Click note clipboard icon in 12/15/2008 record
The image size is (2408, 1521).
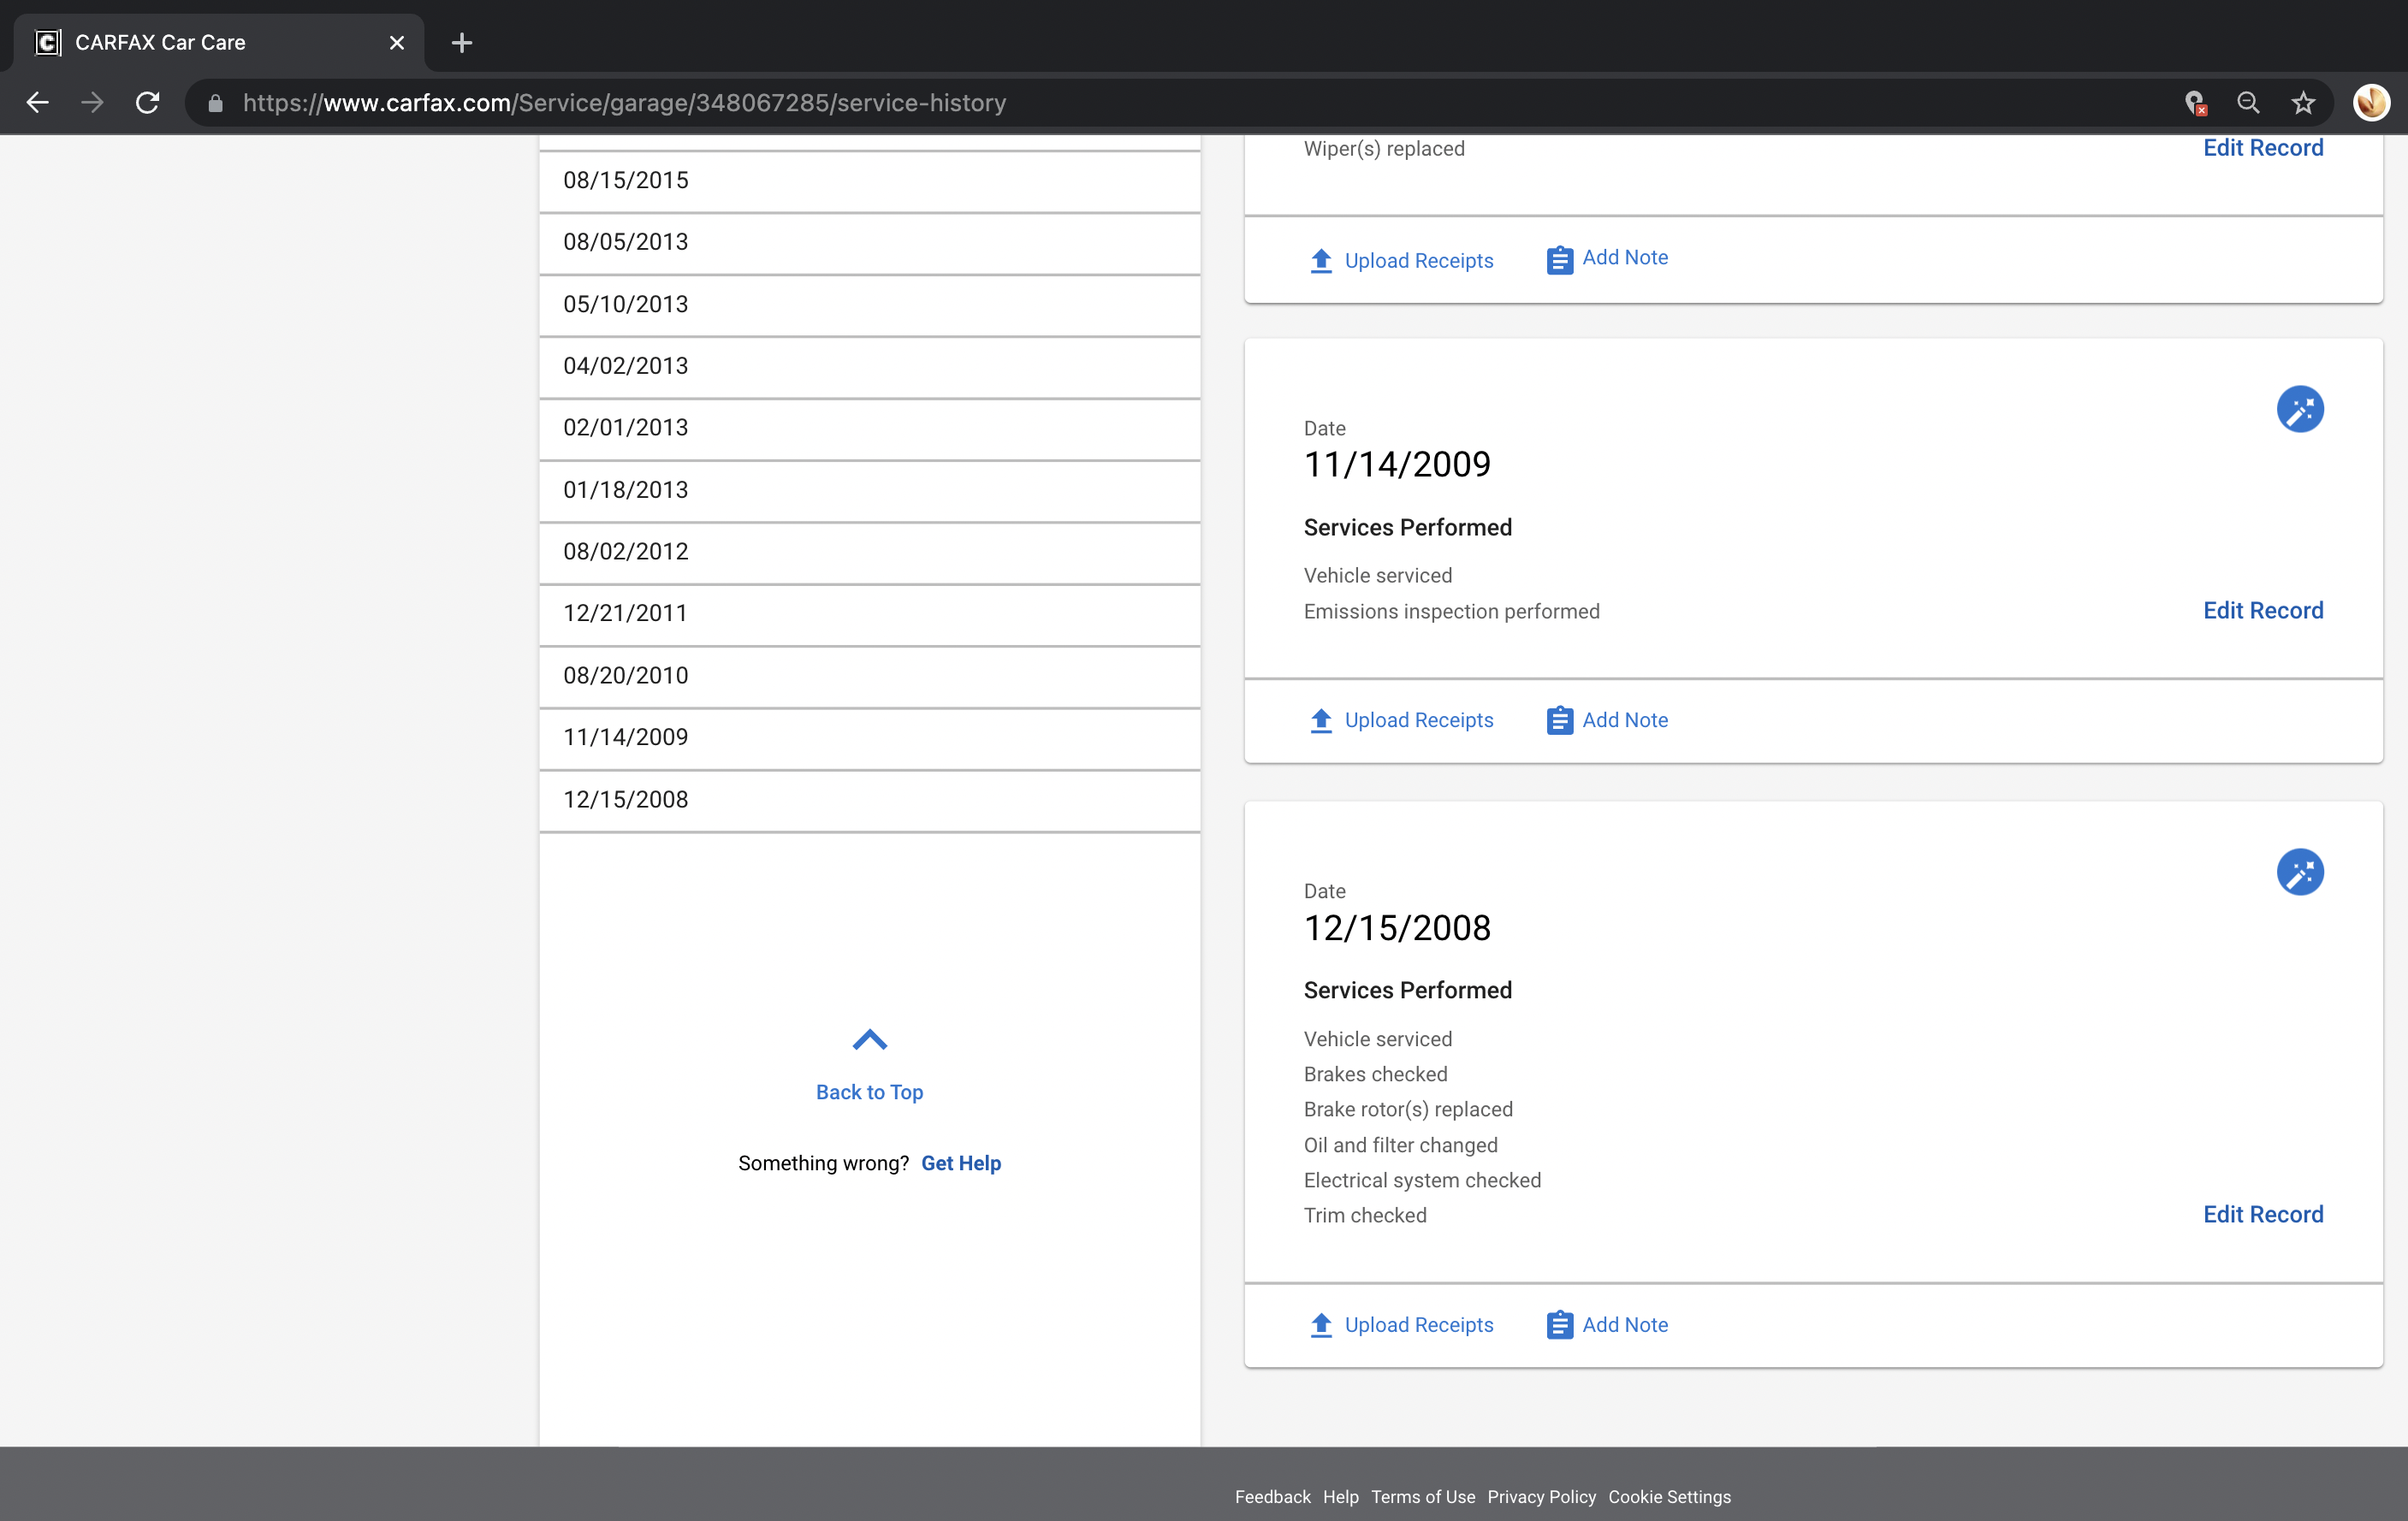coord(1559,1325)
